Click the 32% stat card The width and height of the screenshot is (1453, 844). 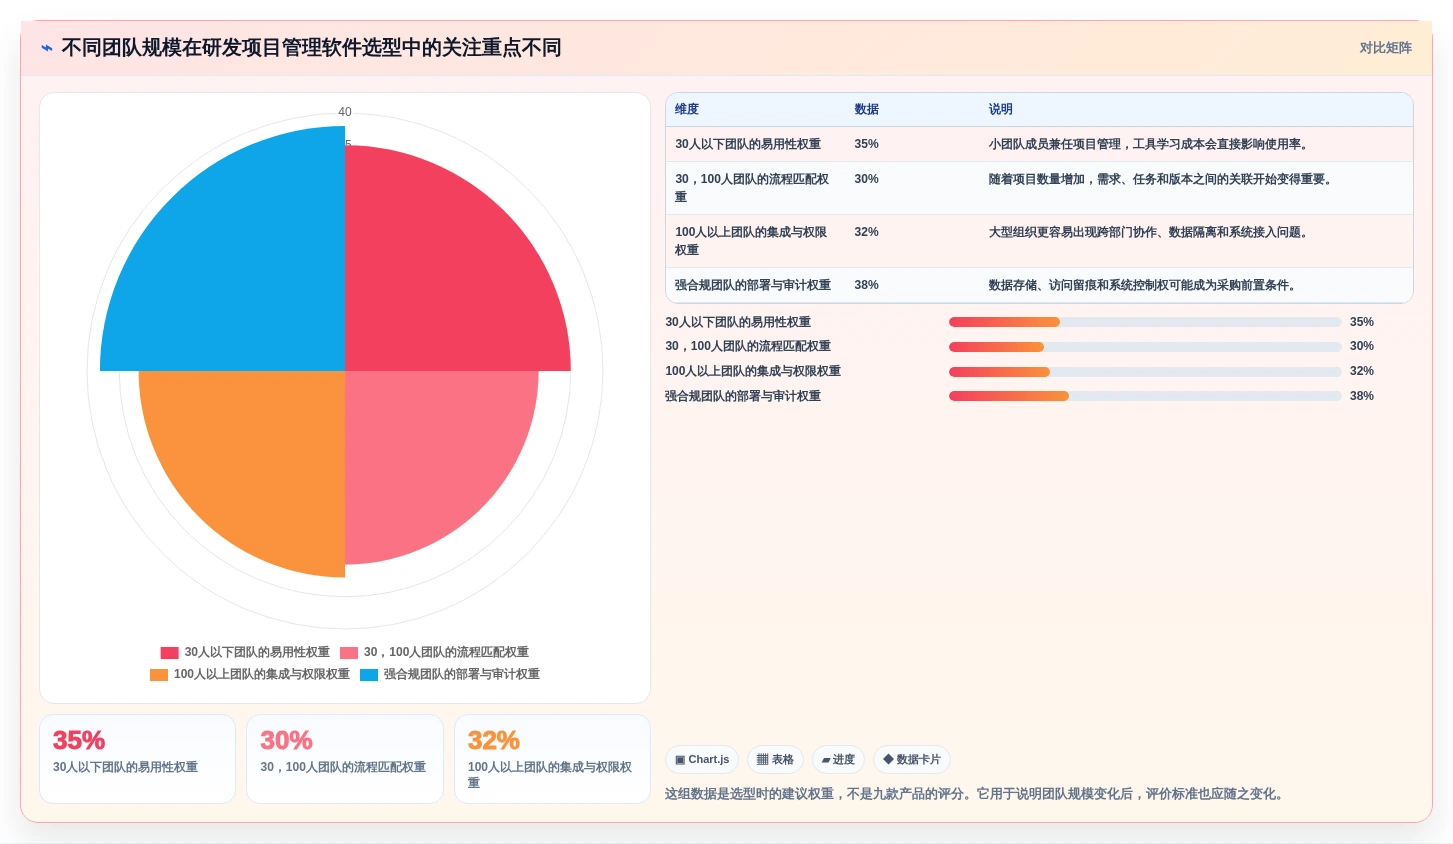(x=552, y=759)
